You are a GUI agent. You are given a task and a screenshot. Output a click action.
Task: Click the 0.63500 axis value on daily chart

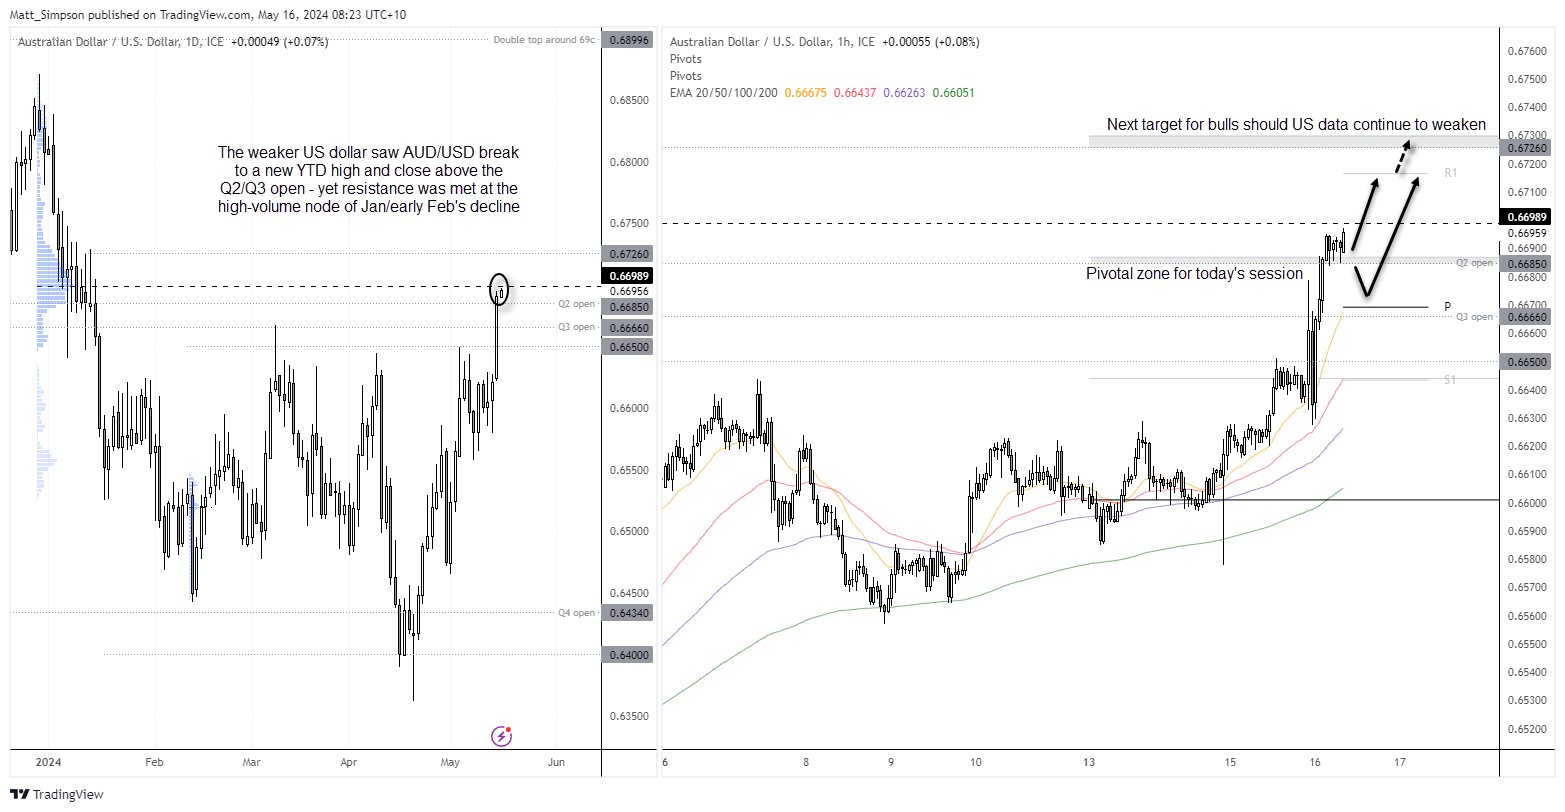[x=628, y=717]
